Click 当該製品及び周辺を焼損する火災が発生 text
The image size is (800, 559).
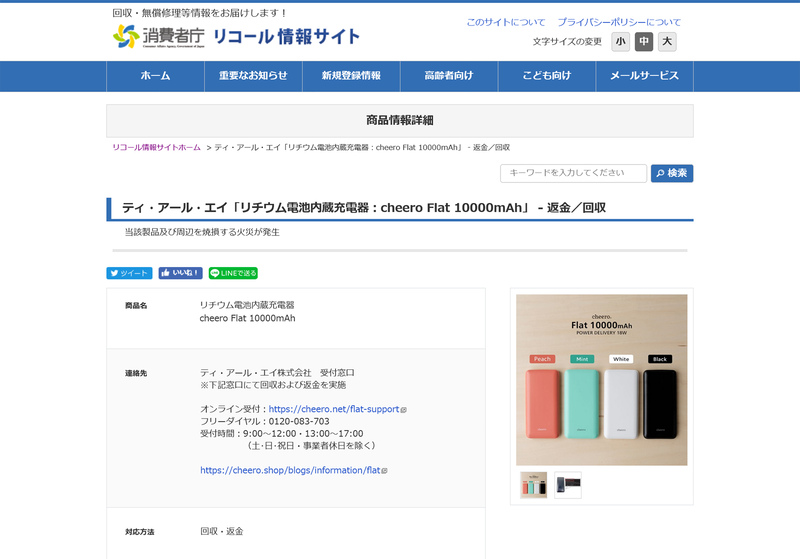point(202,232)
